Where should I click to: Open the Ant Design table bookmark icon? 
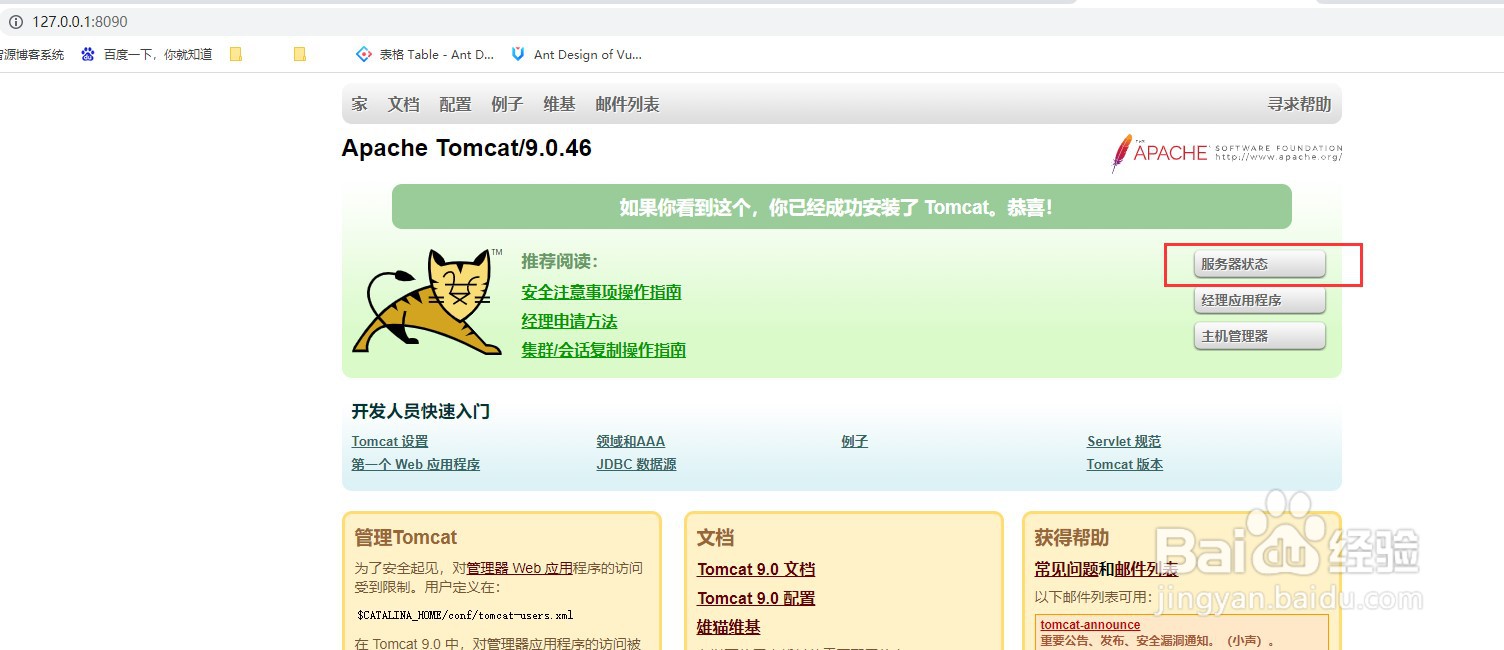[364, 54]
